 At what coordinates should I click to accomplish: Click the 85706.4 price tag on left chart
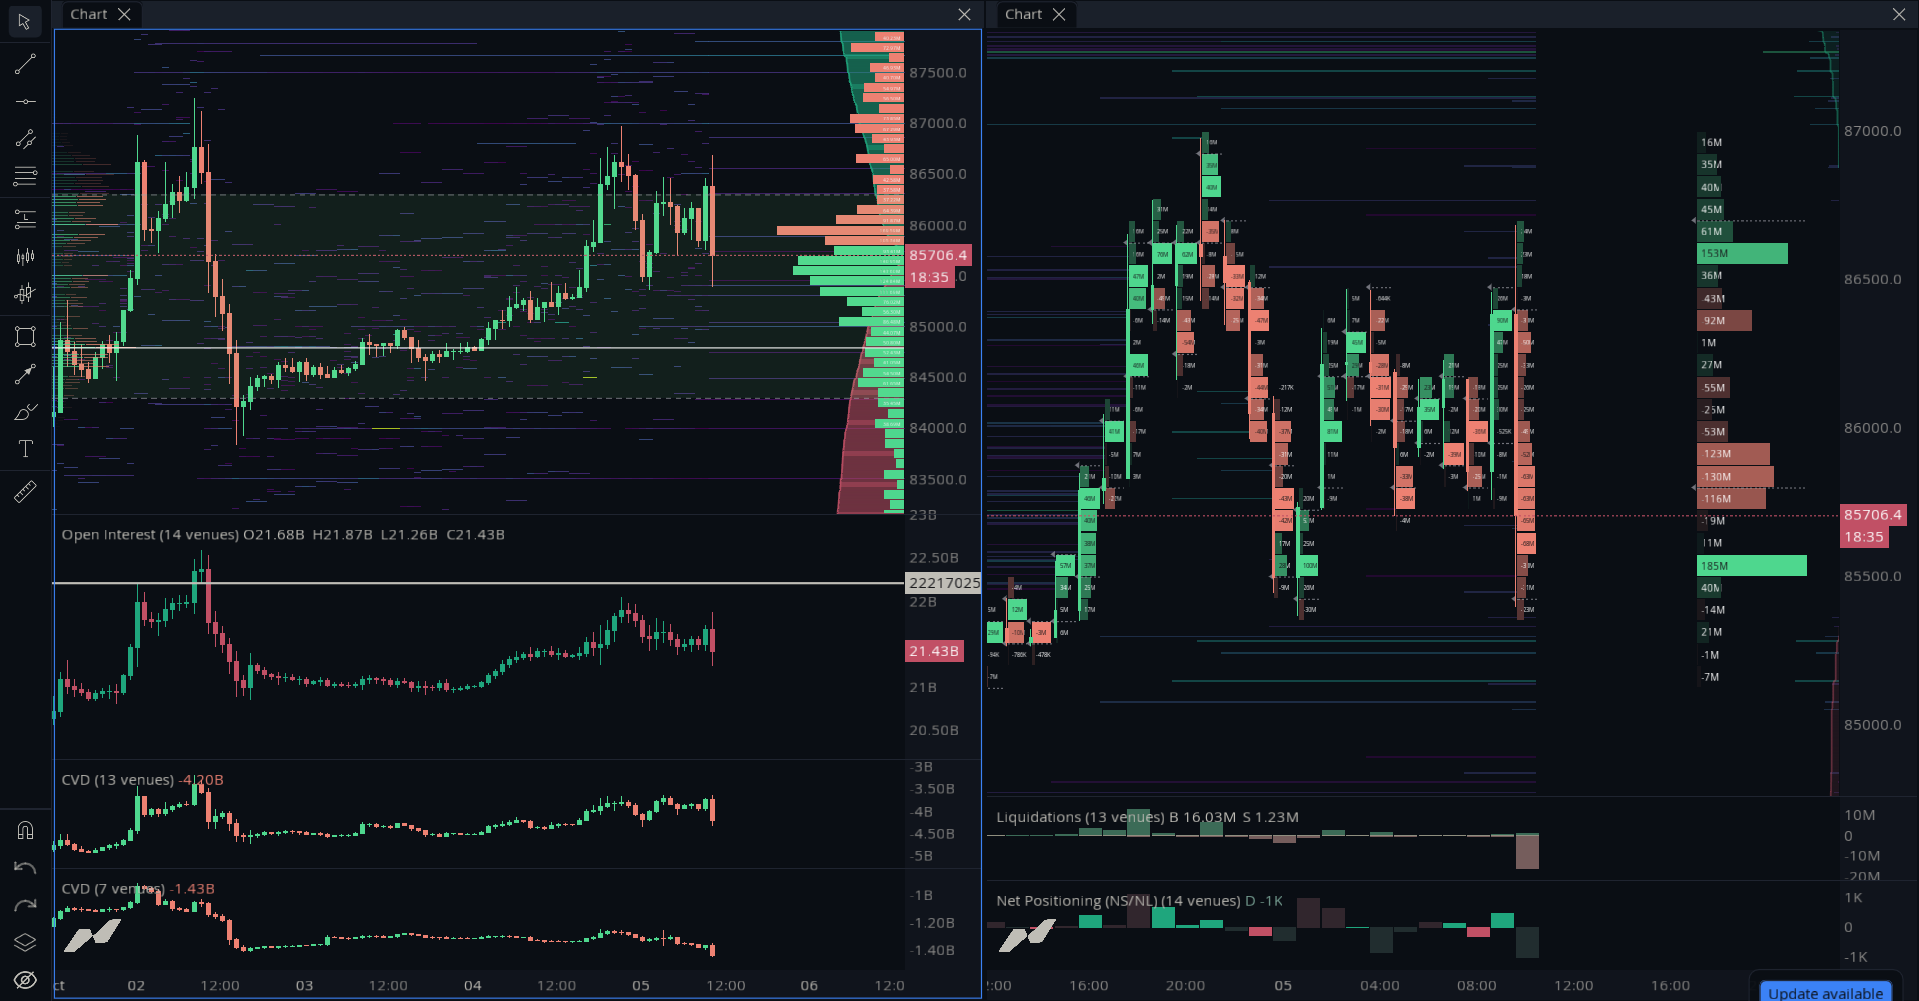point(938,255)
